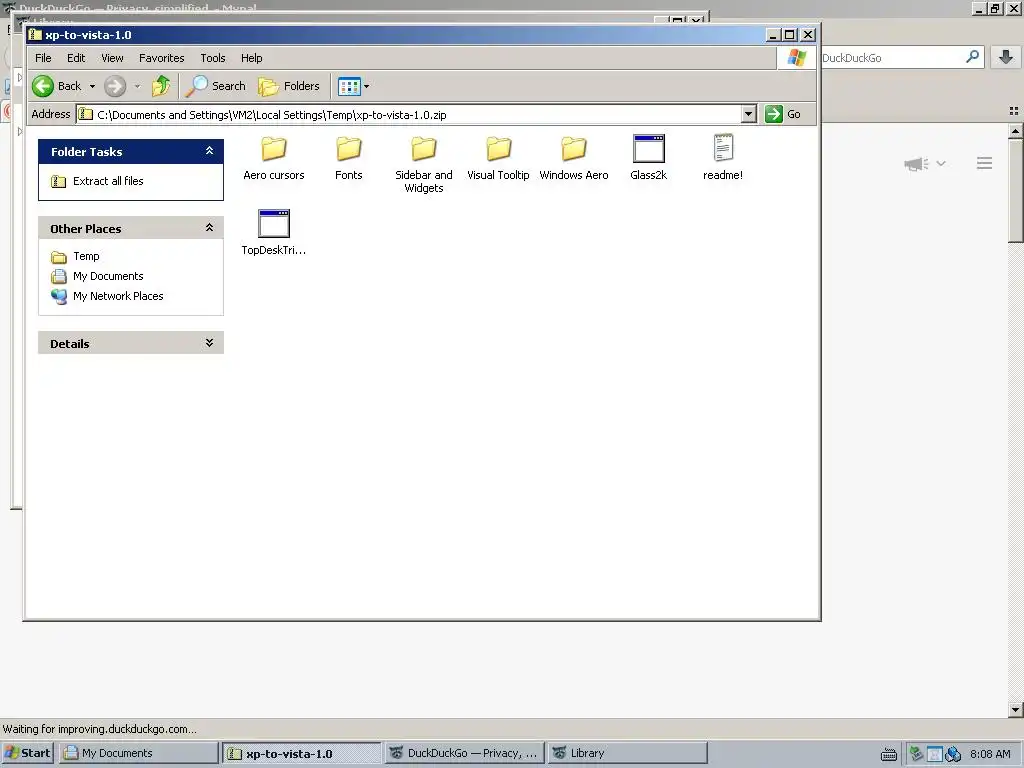The width and height of the screenshot is (1024, 768).
Task: Click the browser scrollbar up arrow
Action: click(1016, 131)
